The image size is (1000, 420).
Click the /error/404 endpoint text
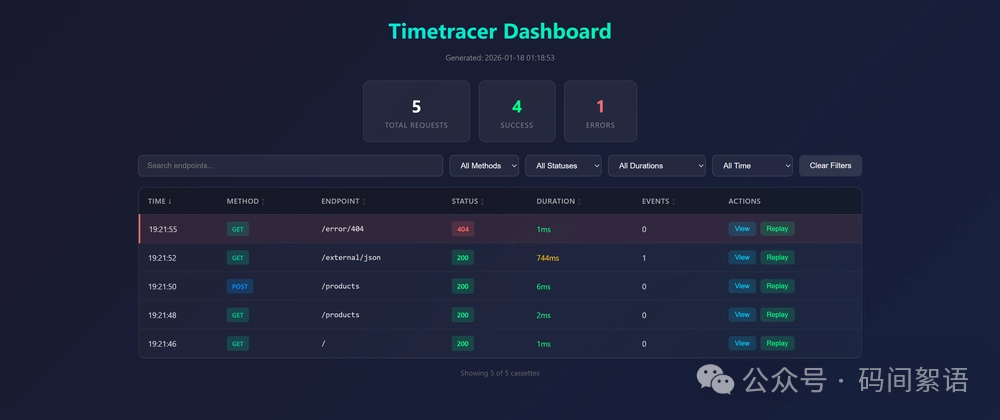342,229
